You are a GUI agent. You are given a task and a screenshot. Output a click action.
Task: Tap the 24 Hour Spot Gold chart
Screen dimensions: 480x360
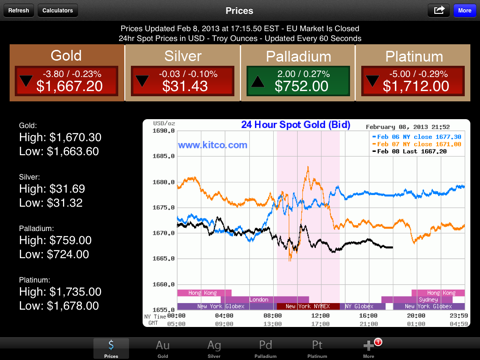(x=306, y=223)
